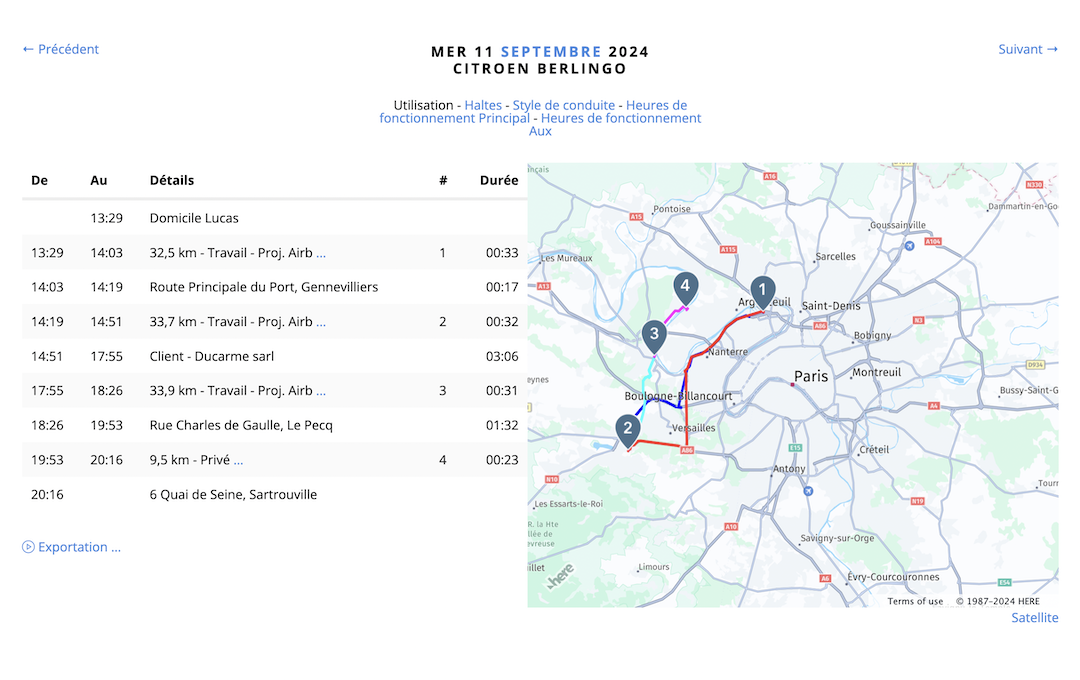Switch to the Haltes view
This screenshot has height=680, width=1080.
point(483,105)
